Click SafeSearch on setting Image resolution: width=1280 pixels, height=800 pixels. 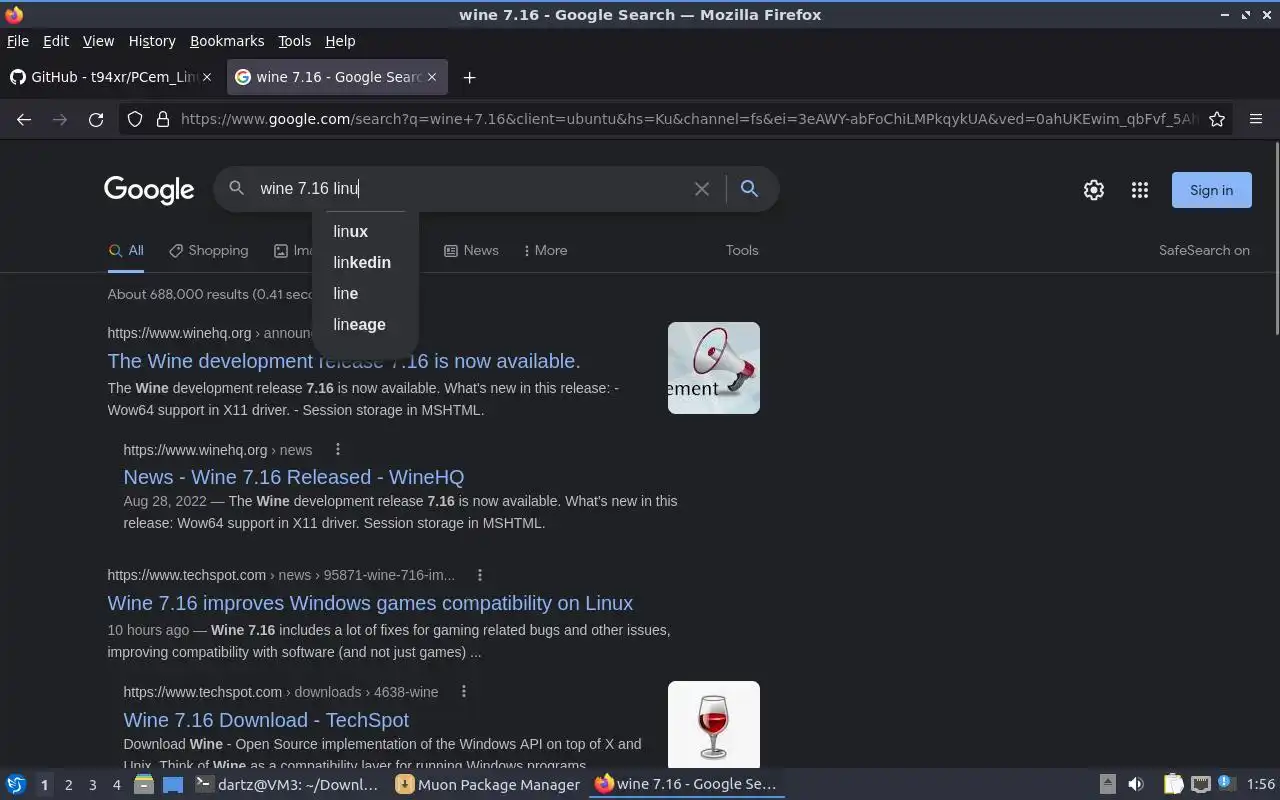coord(1204,250)
